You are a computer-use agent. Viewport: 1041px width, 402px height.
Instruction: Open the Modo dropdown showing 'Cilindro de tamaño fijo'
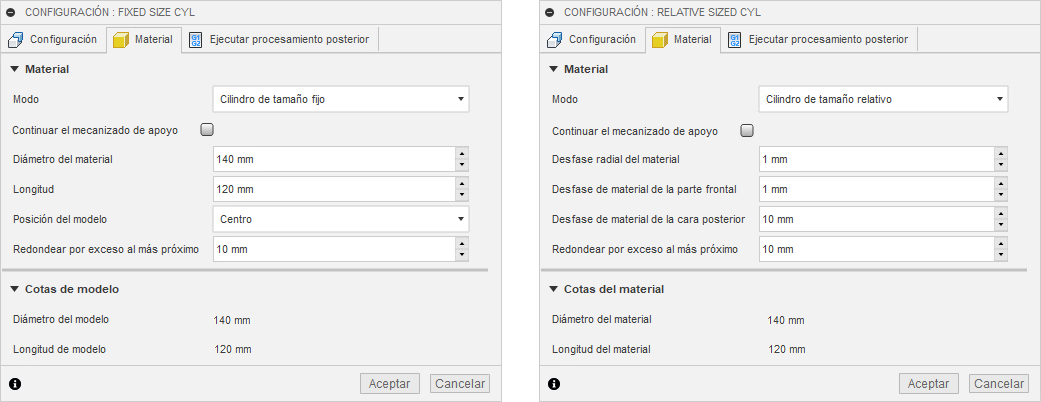coord(341,99)
